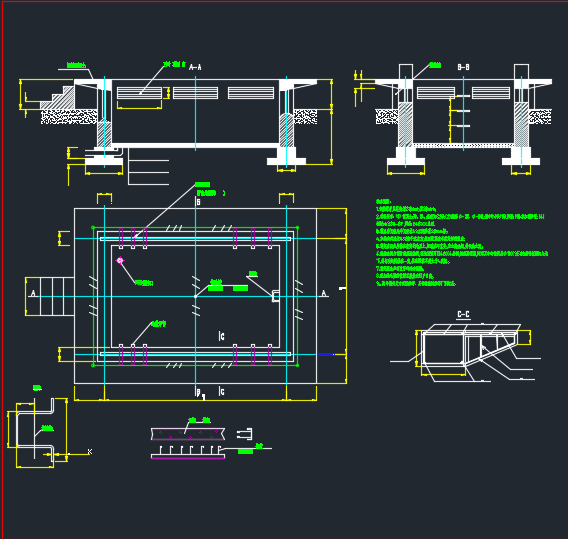
Task: Select the left louver grille in section B-B
Action: pos(436,93)
